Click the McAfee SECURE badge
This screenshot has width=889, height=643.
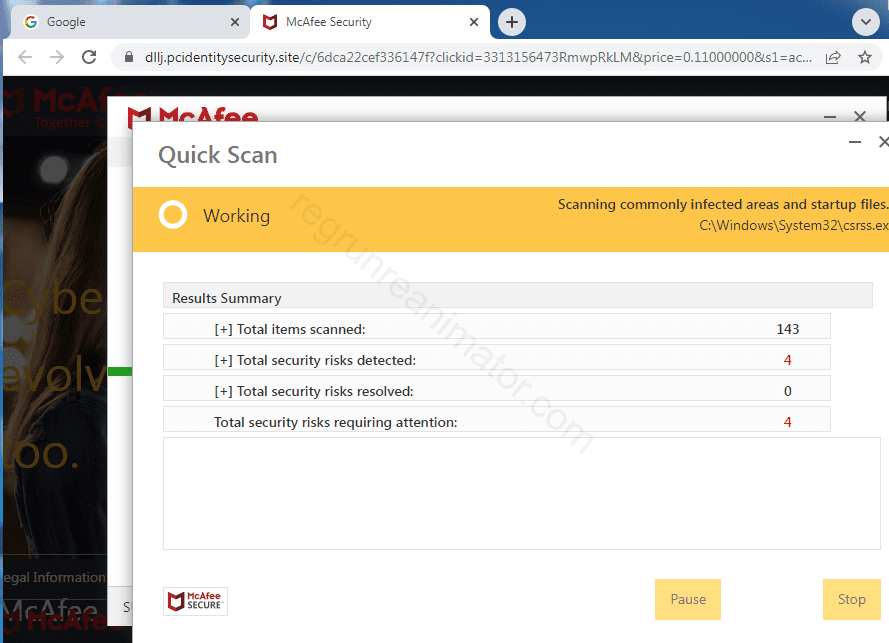(x=195, y=601)
